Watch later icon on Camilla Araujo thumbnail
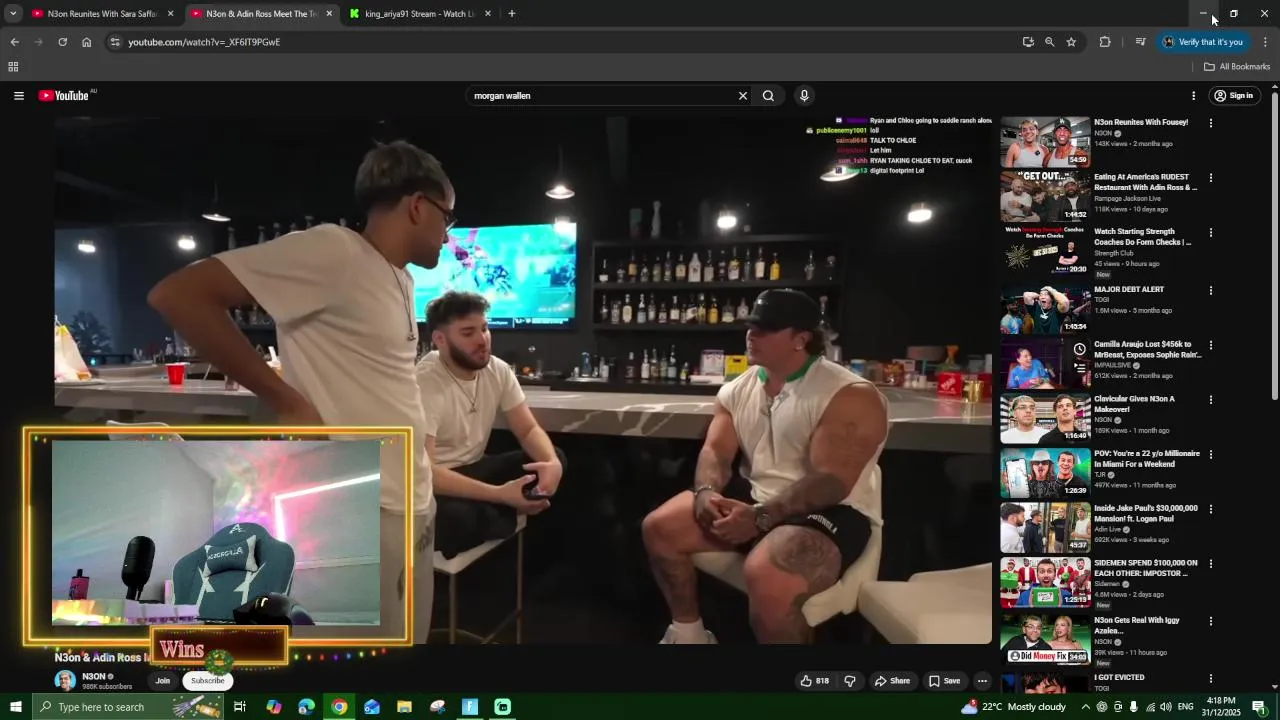The width and height of the screenshot is (1280, 720). pyautogui.click(x=1079, y=349)
